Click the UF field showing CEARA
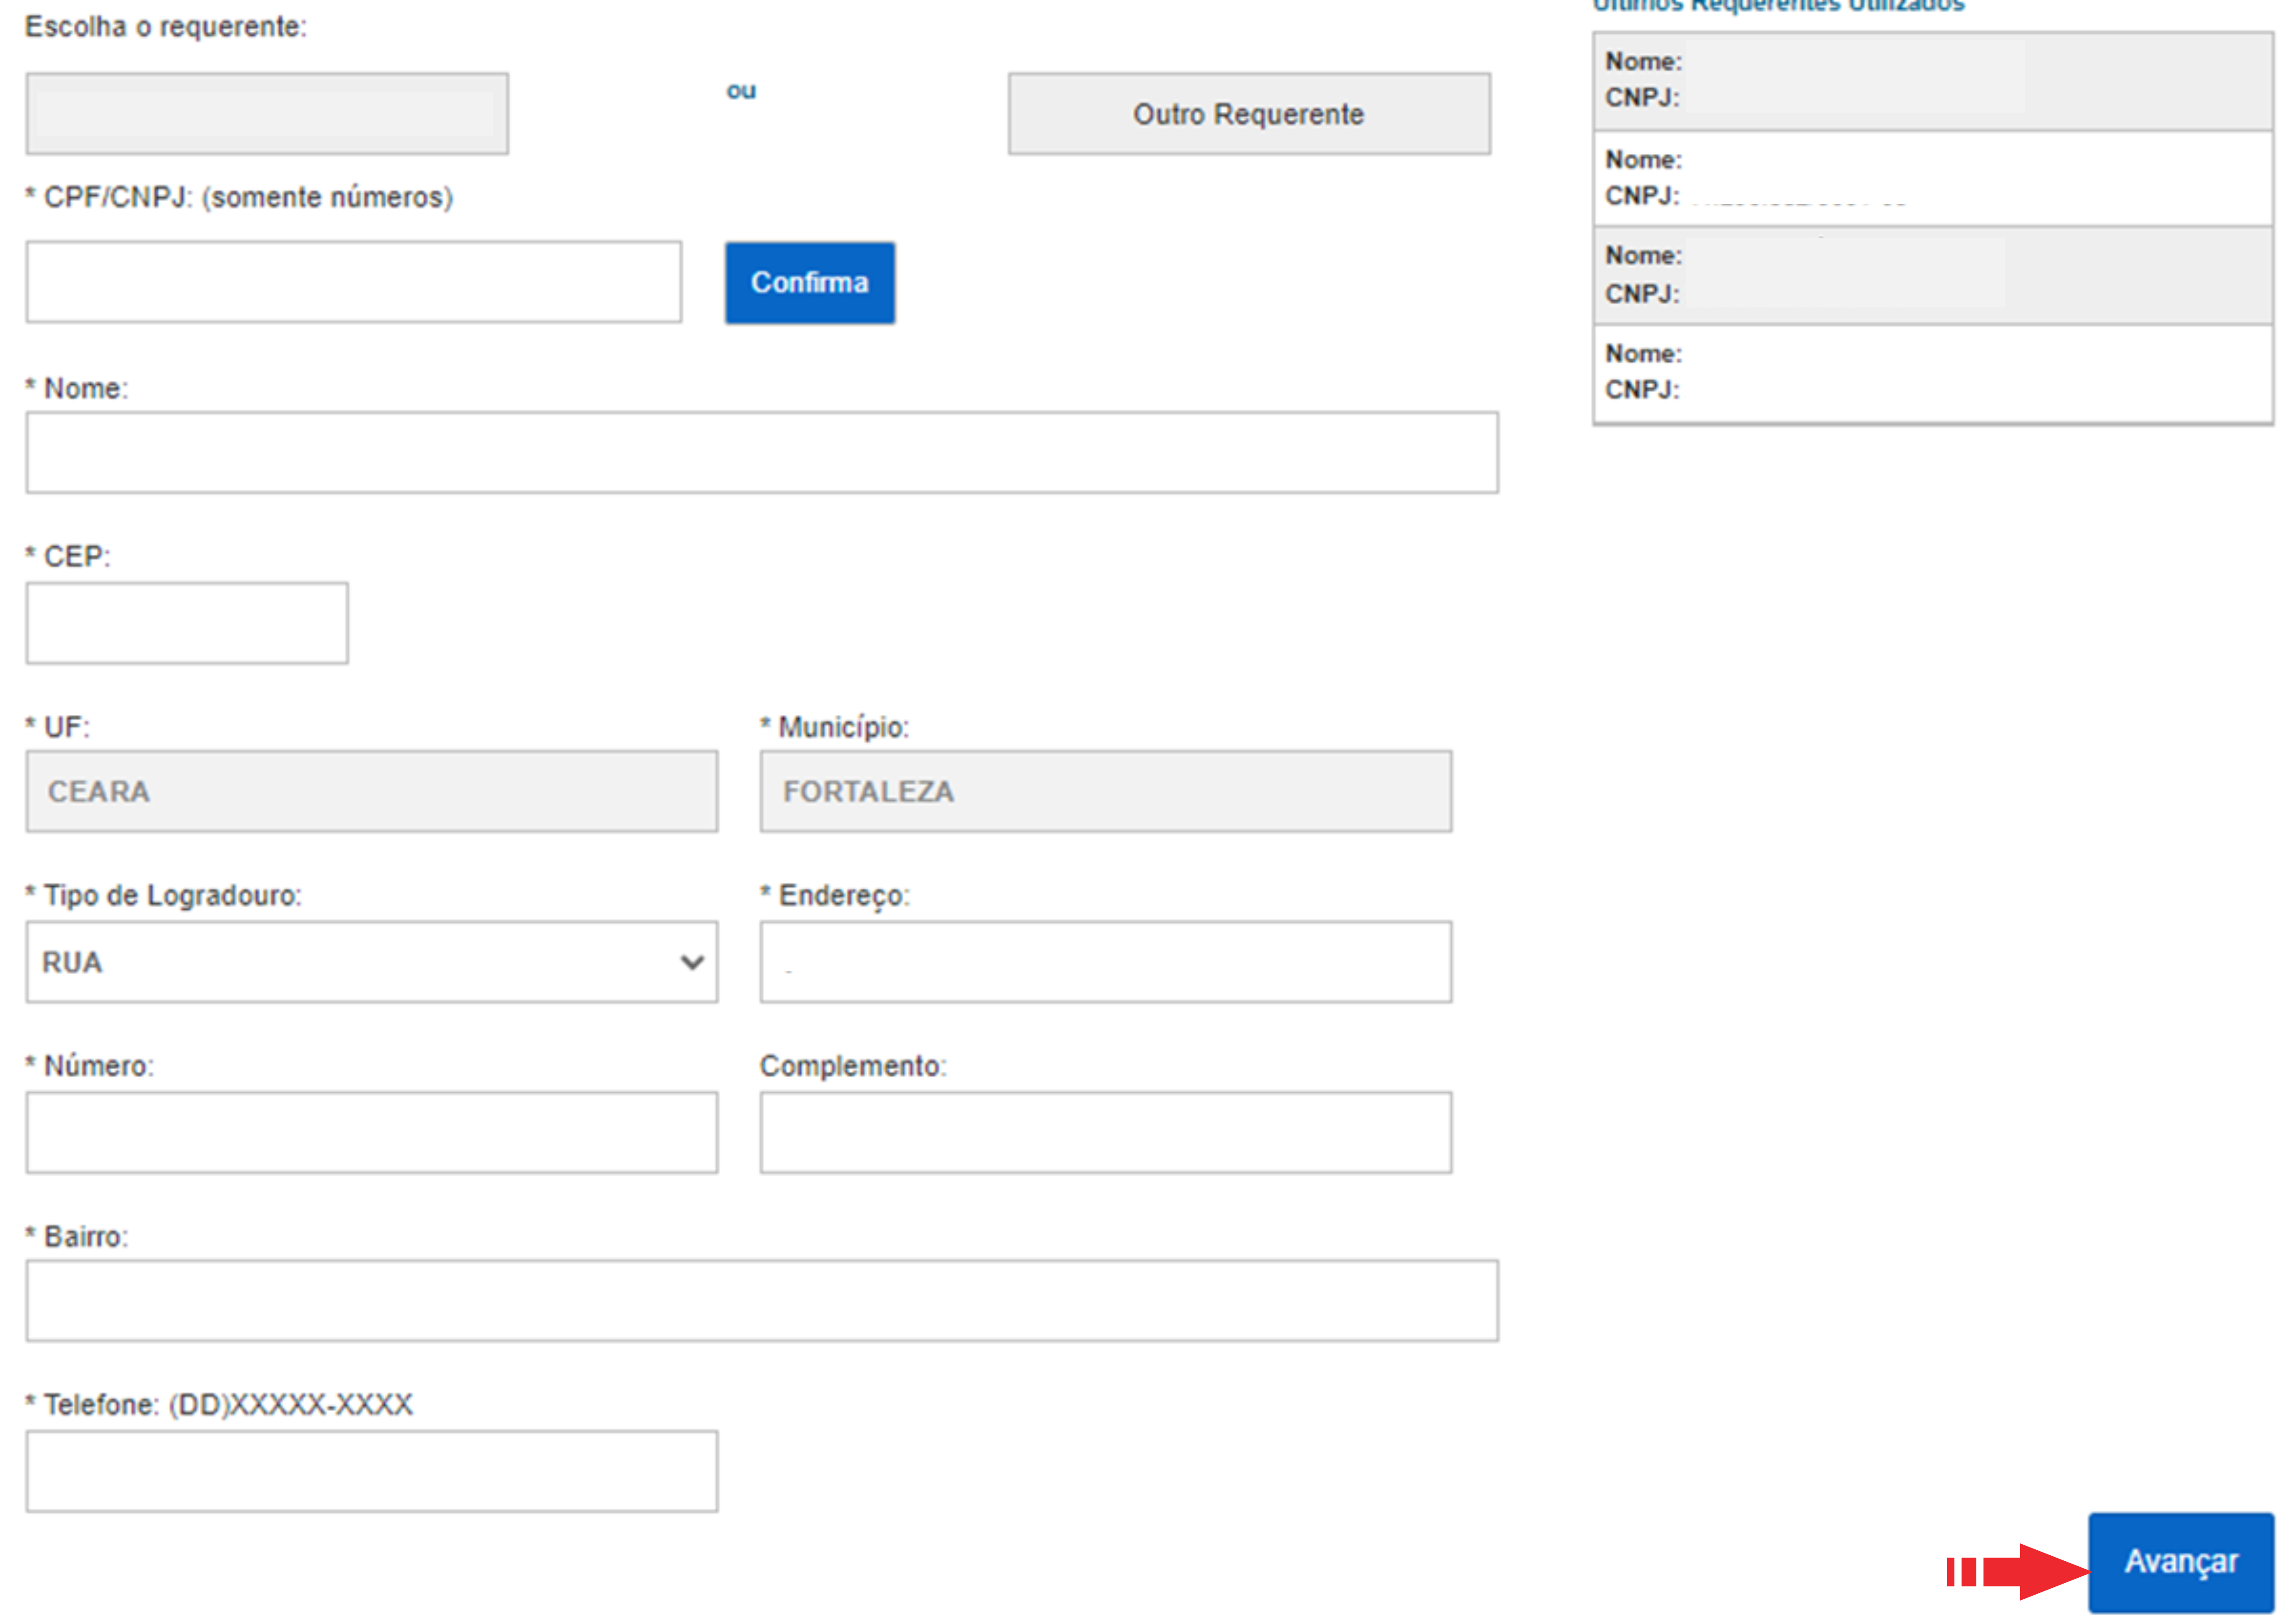This screenshot has height=1624, width=2283. pyautogui.click(x=371, y=791)
